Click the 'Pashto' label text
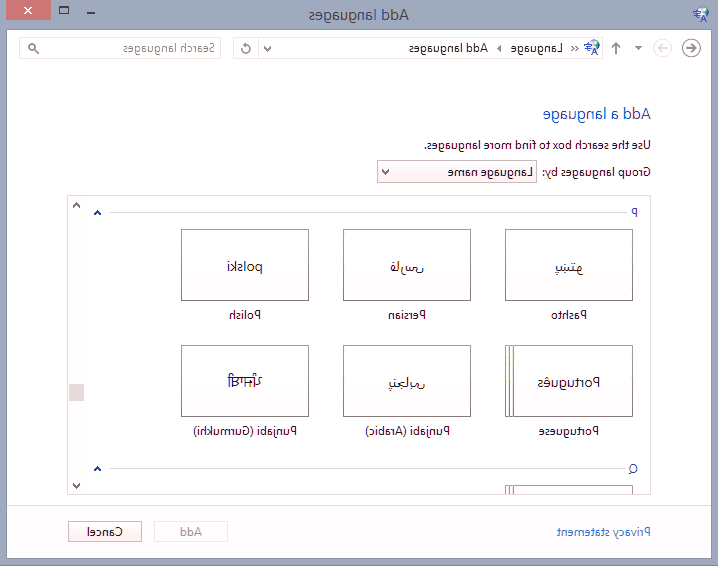The image size is (718, 566). [569, 315]
